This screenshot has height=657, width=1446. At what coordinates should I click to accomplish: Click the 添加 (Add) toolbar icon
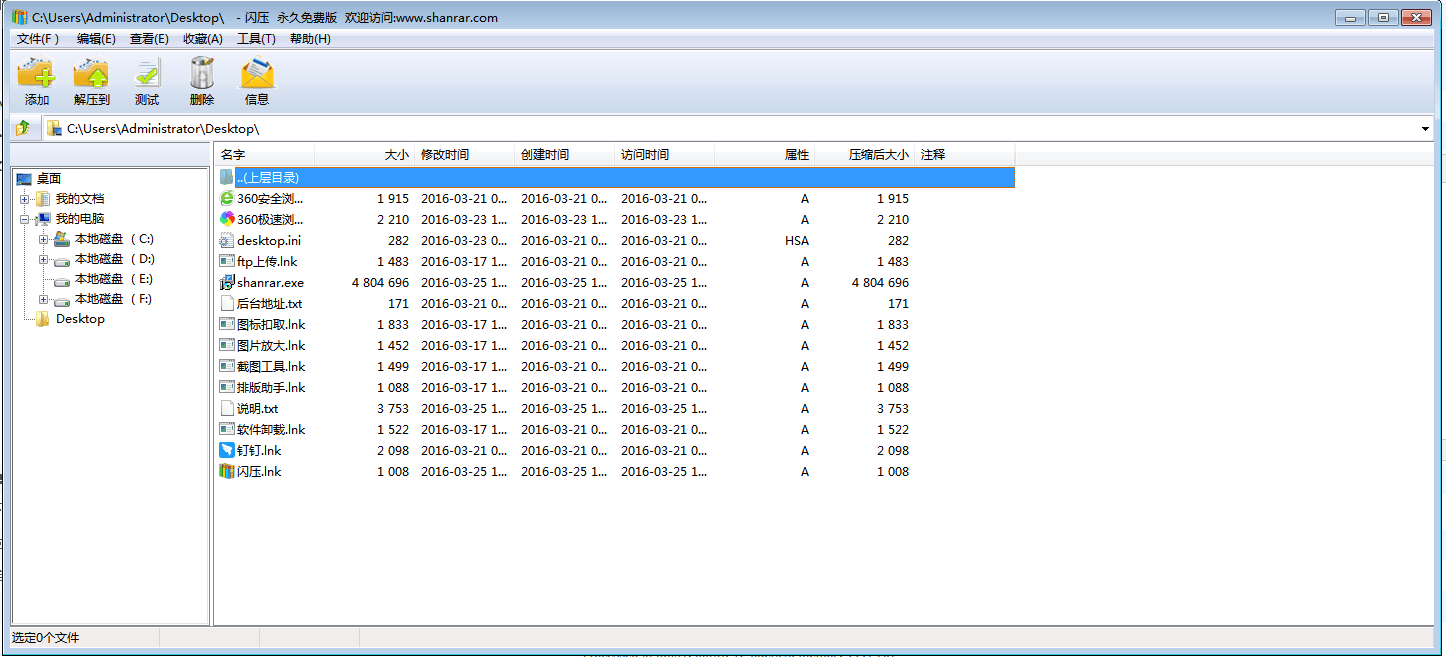coord(37,74)
